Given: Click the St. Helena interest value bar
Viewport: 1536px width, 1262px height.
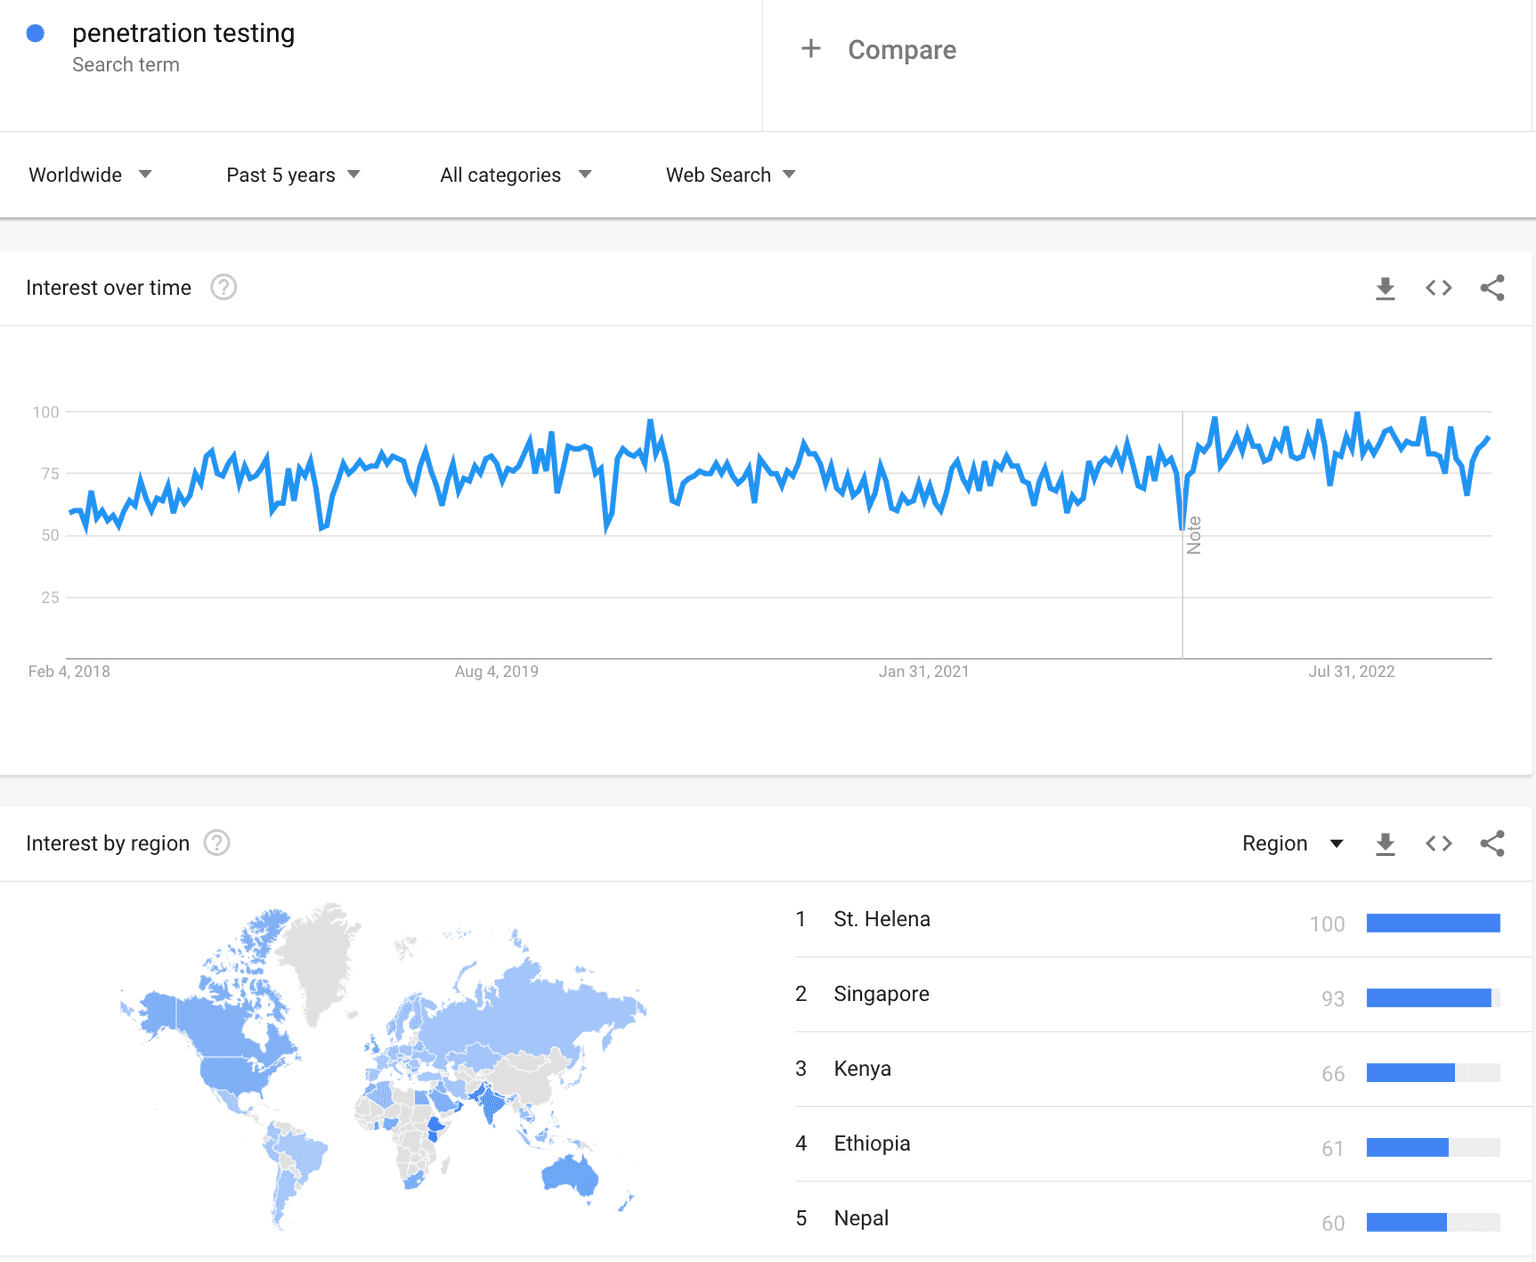Looking at the screenshot, I should 1433,922.
